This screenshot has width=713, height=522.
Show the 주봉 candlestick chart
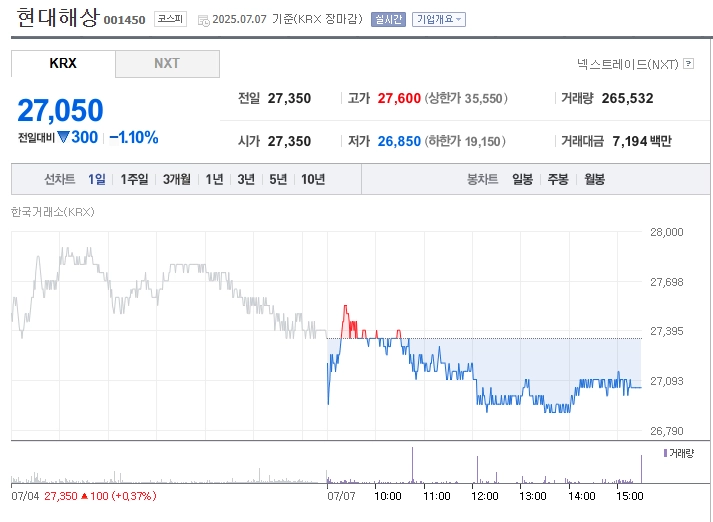558,179
